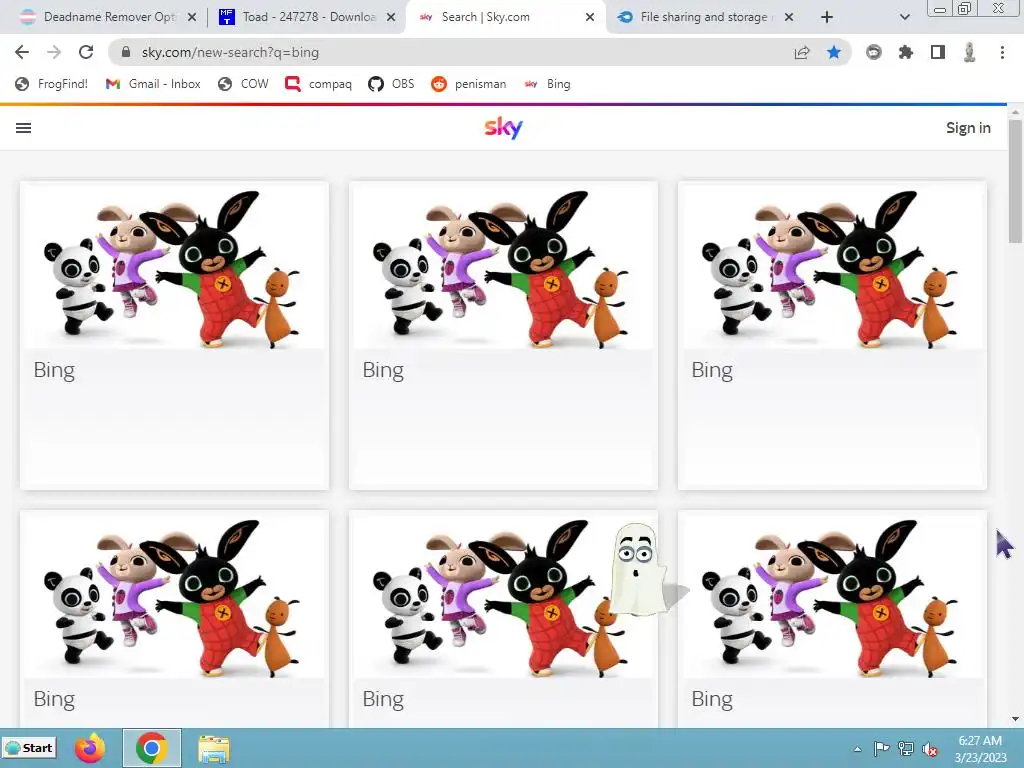Click the scrollbar down arrow
1024x768 pixels.
click(1015, 719)
